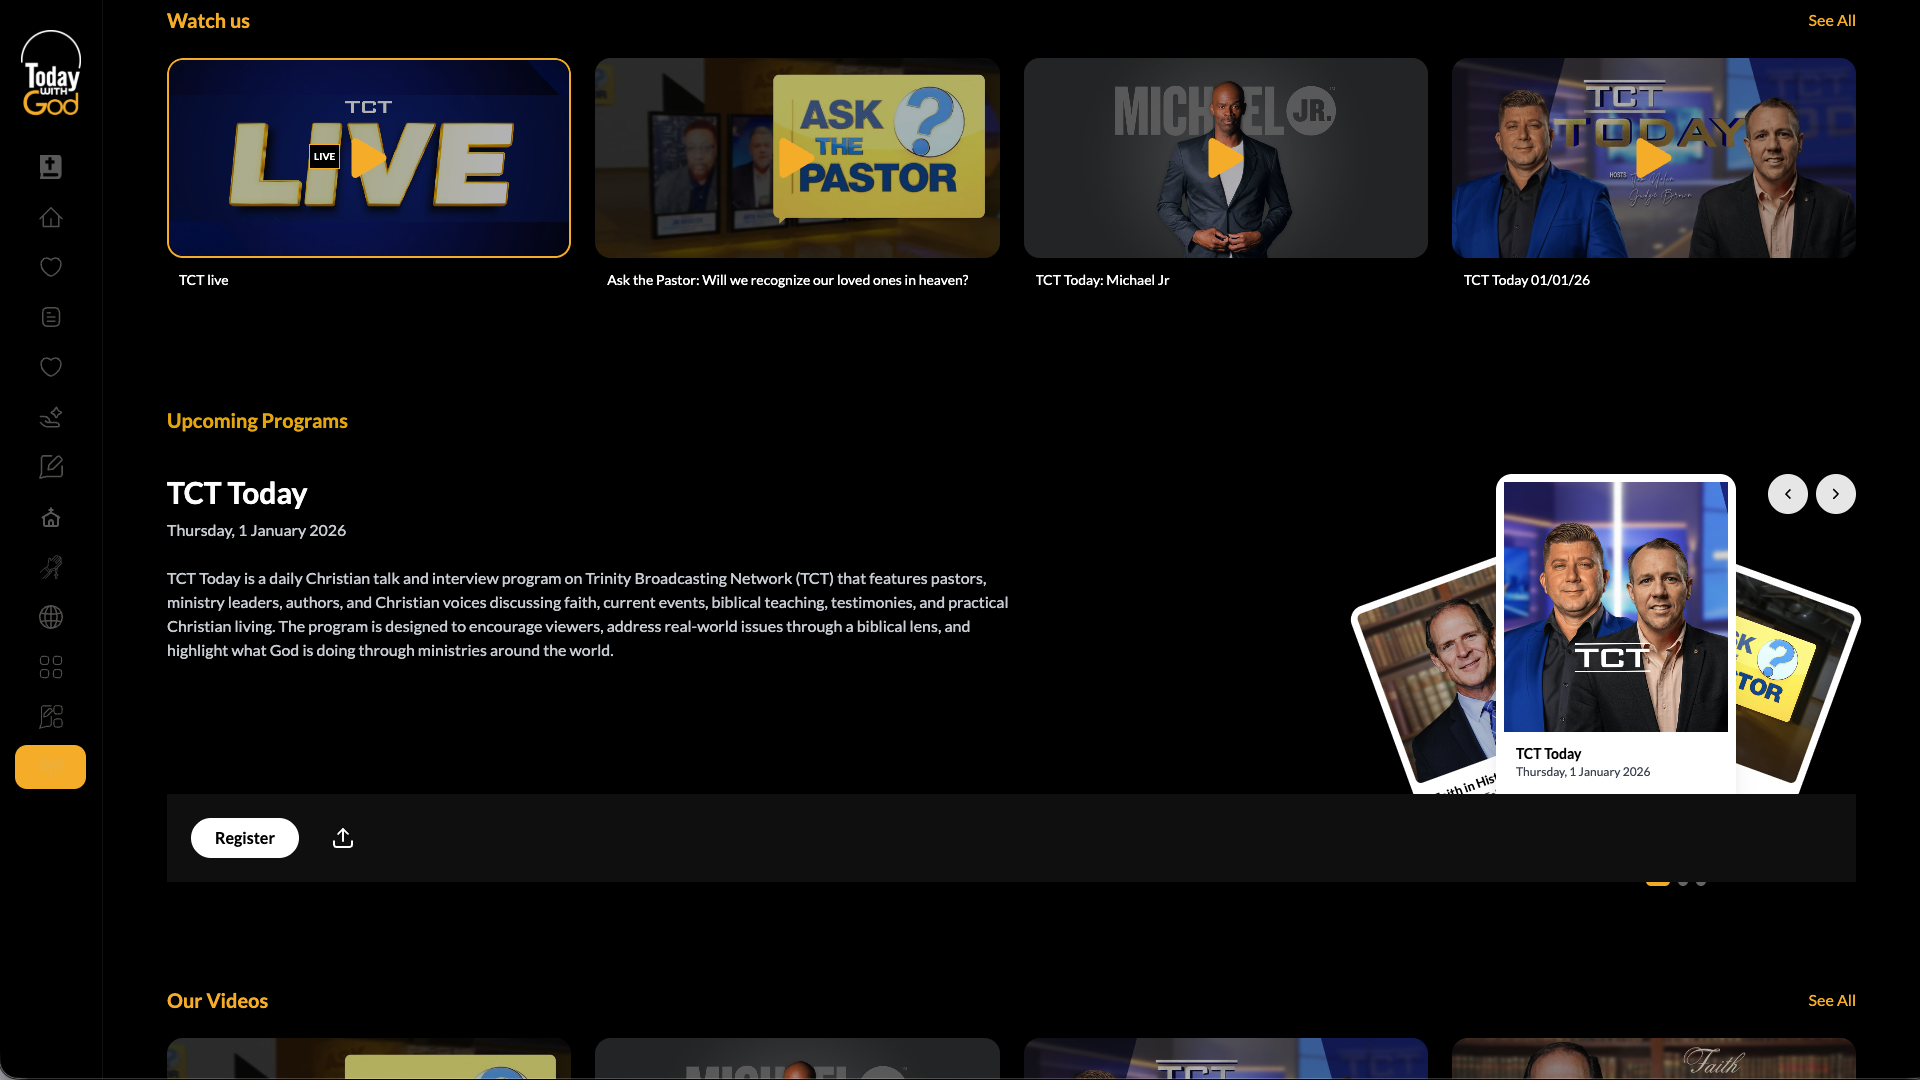Click 'TCT Today' caption on carousel card
1920x1080 pixels.
(1548, 754)
